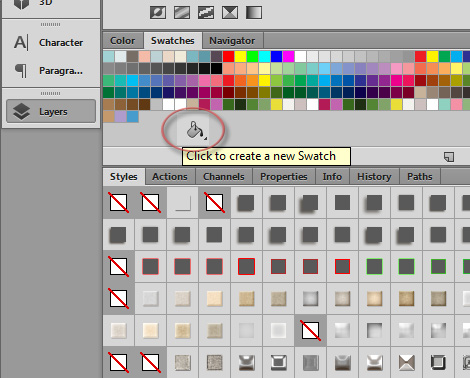Click the grip handle above the Layers button
This screenshot has height=378, width=470.
[51, 93]
